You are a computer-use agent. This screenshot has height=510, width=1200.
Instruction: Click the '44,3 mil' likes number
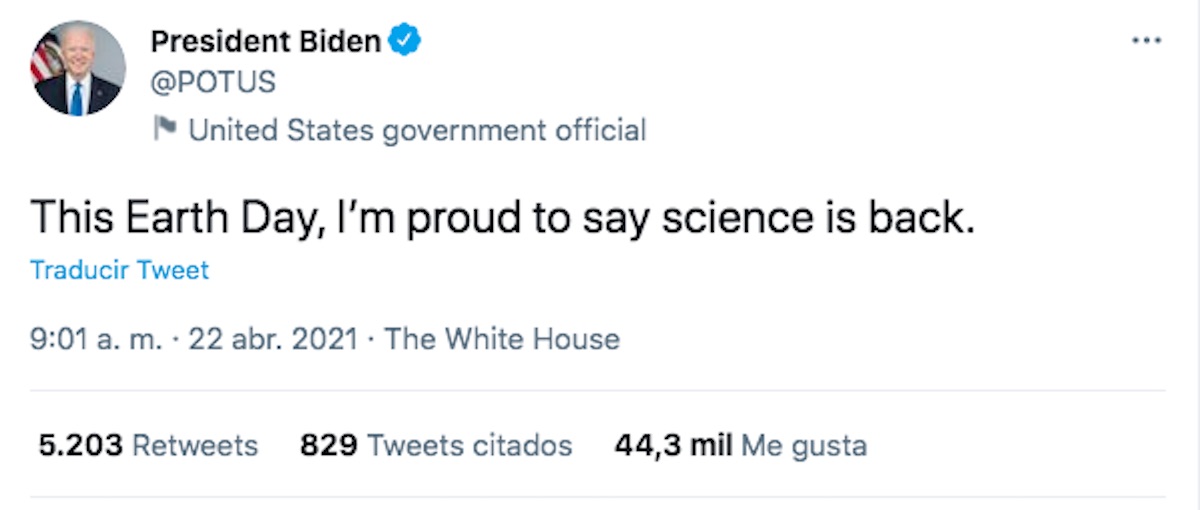point(673,445)
